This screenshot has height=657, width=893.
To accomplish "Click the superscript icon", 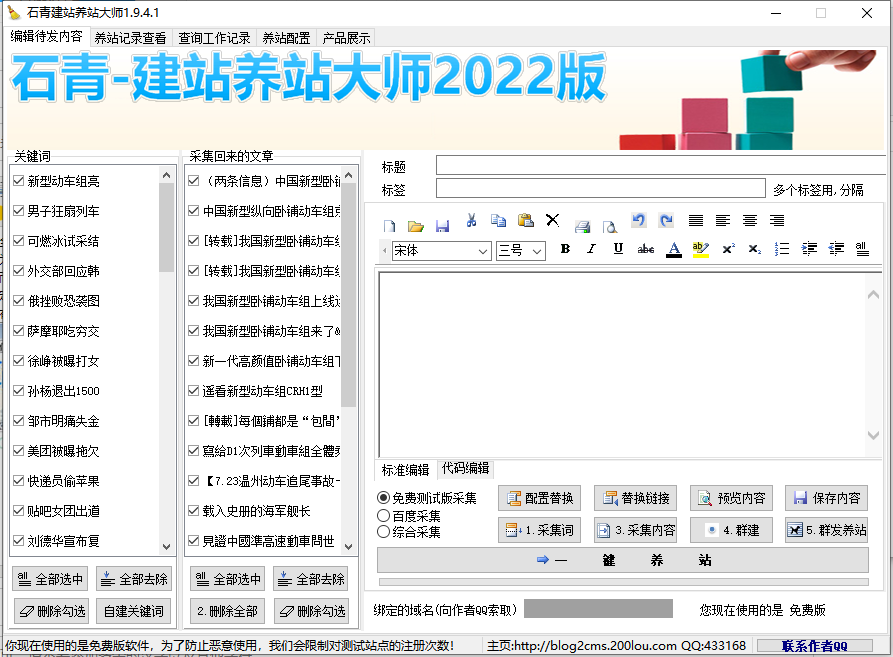I will point(728,250).
